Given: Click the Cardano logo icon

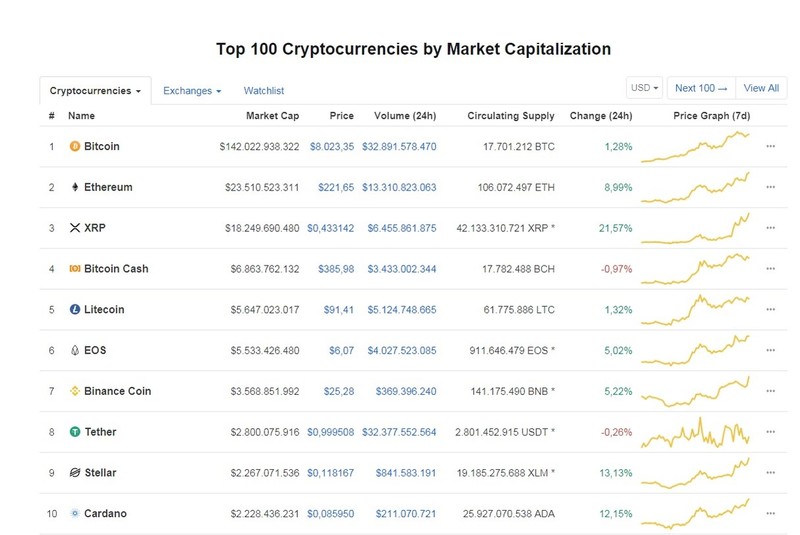Looking at the screenshot, I should point(75,514).
